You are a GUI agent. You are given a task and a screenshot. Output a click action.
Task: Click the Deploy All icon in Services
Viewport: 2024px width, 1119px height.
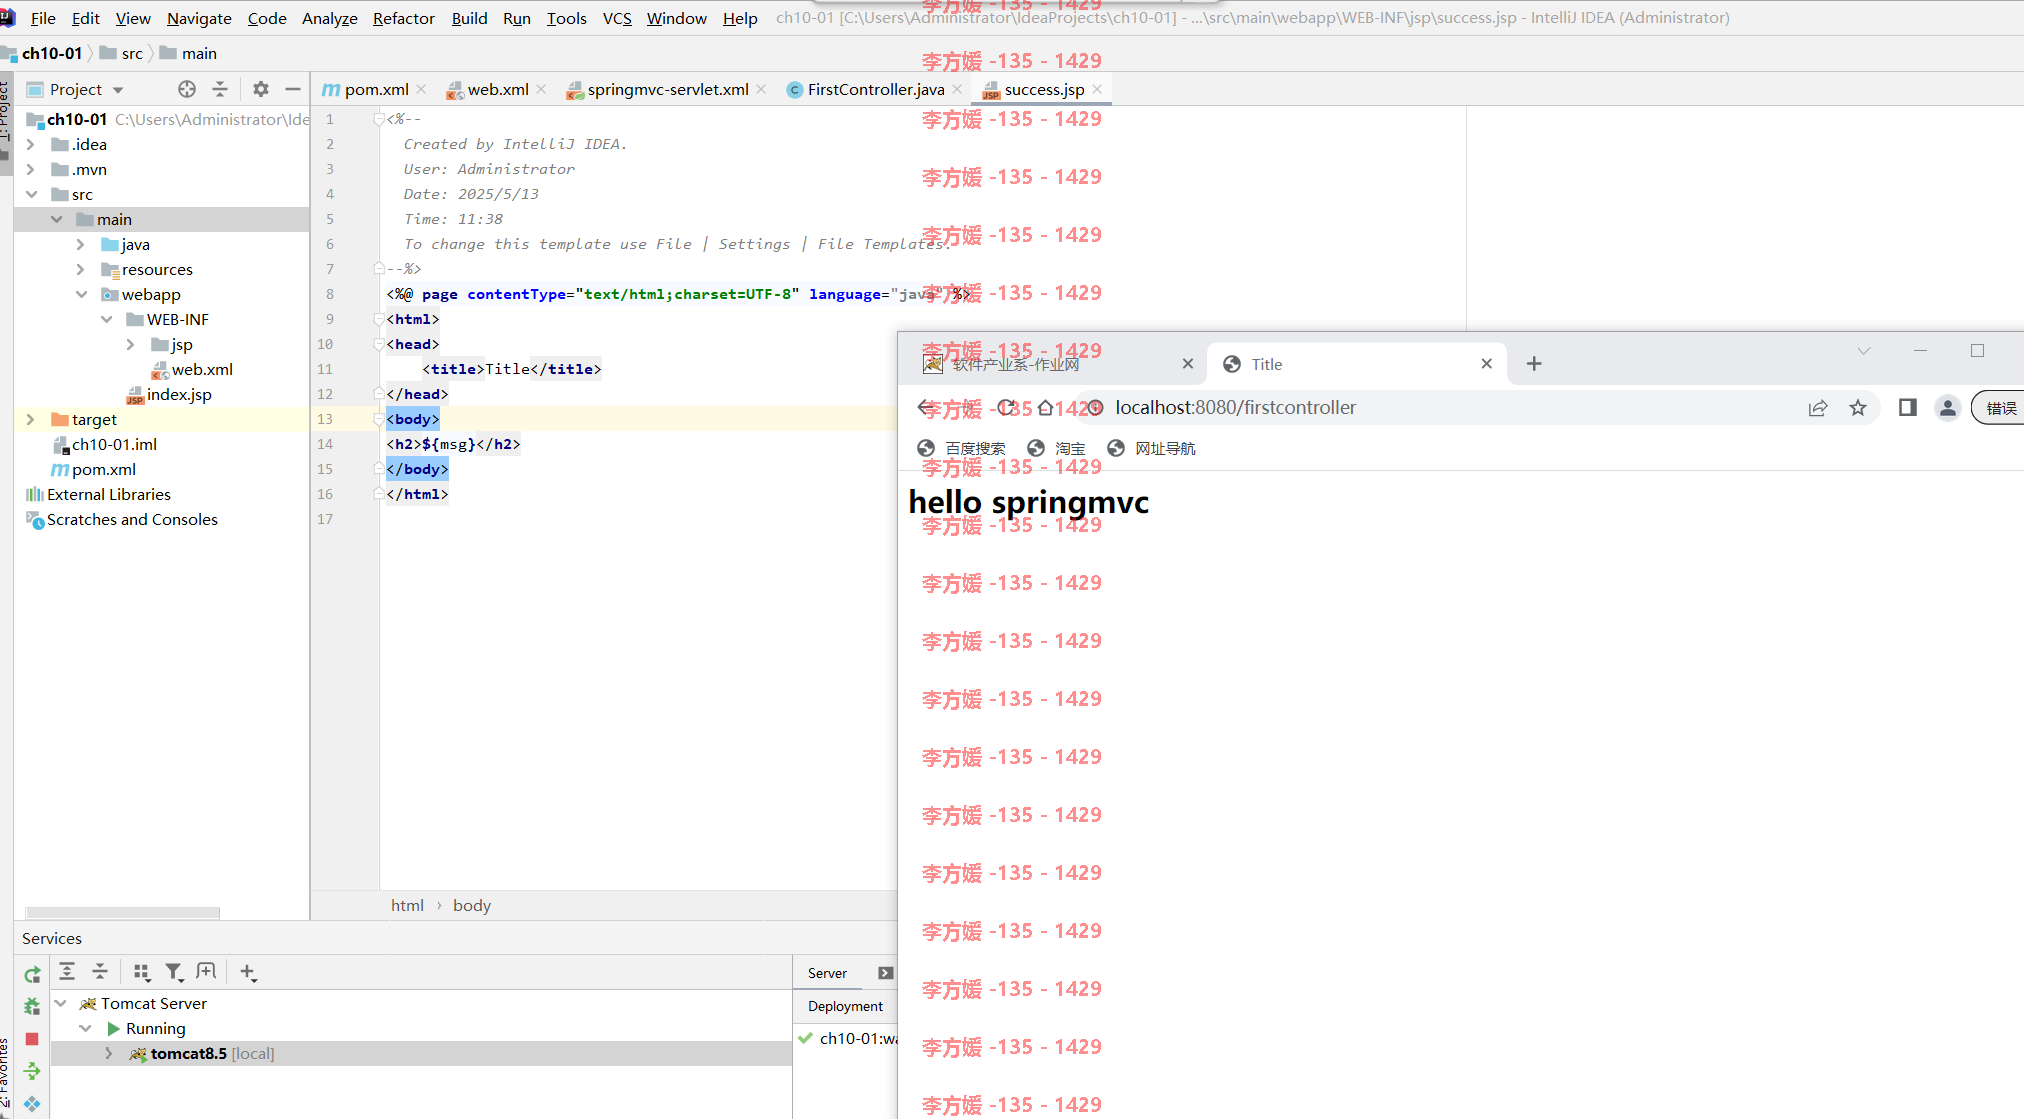point(32,1071)
